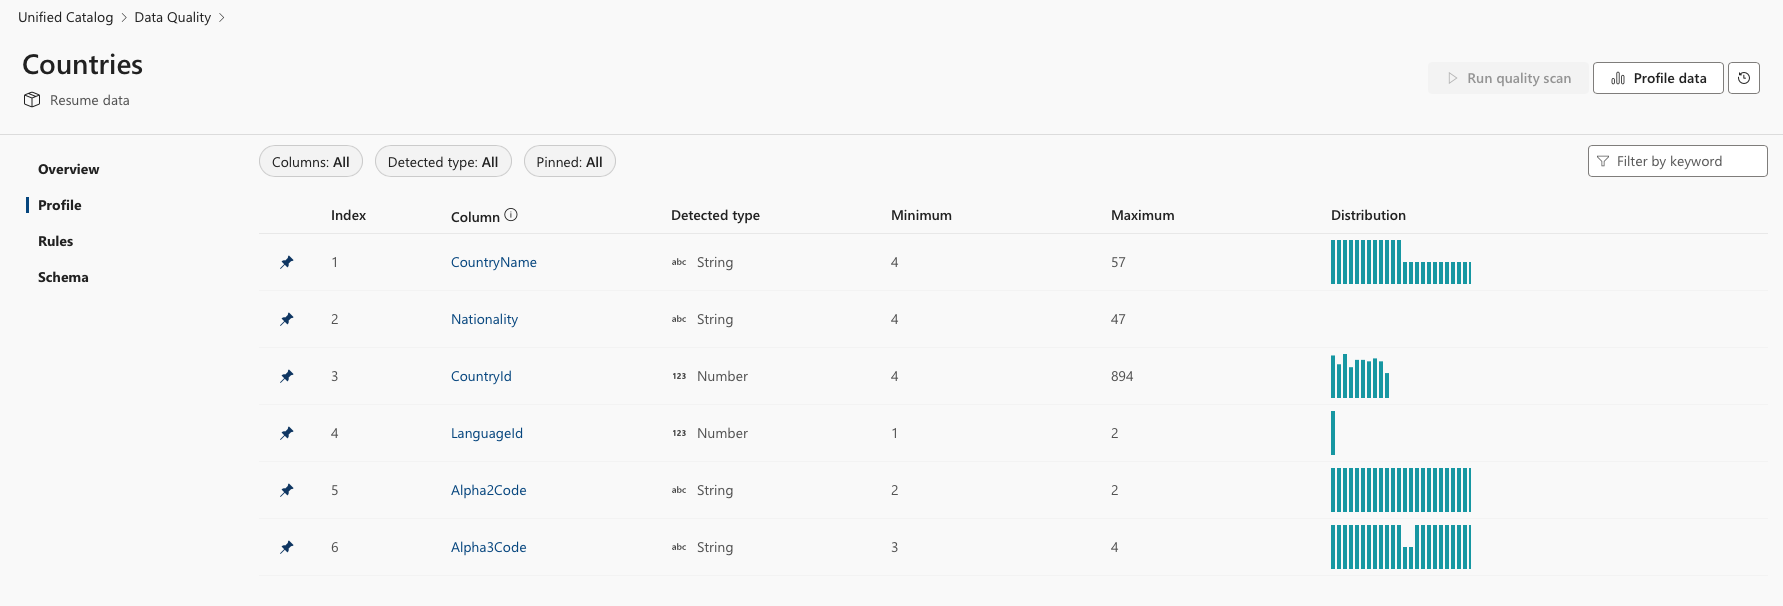Expand the Detected type: All filter
Image resolution: width=1783 pixels, height=606 pixels.
coord(443,162)
